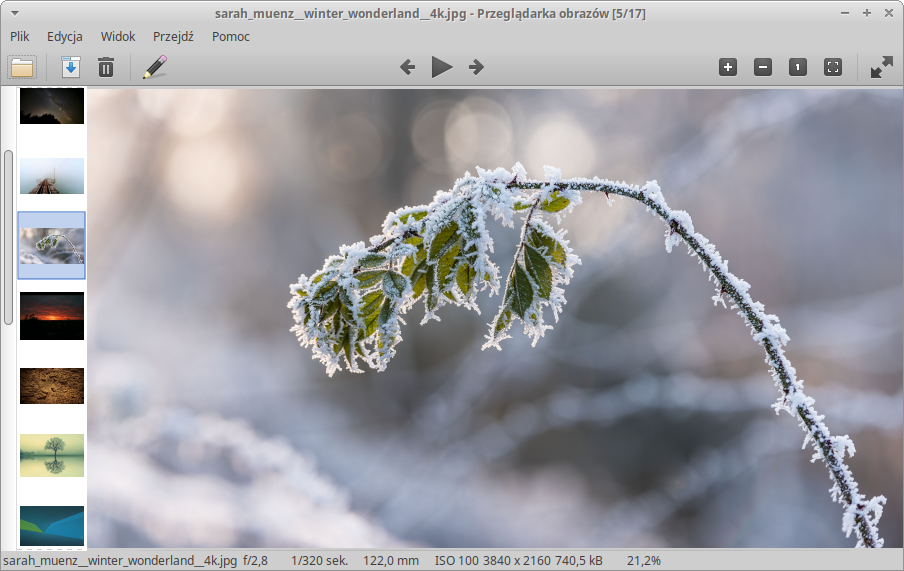
Task: Click the 740,5 kB file size
Action: pyautogui.click(x=579, y=561)
